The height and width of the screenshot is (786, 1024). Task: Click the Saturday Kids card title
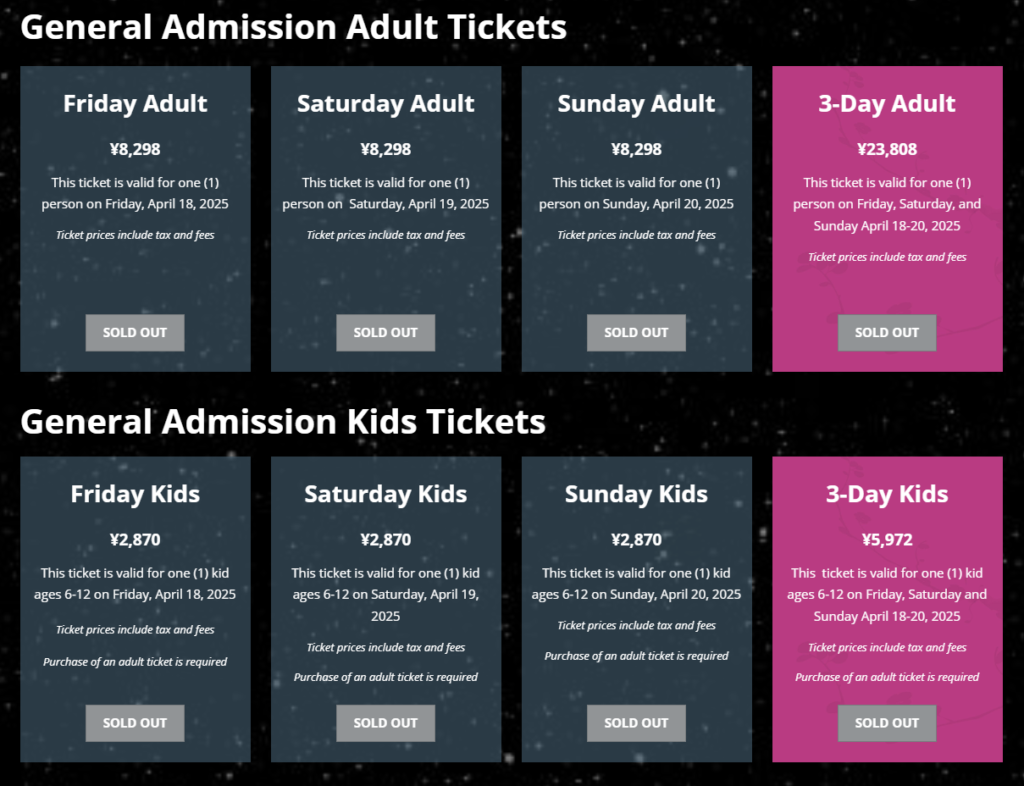(x=386, y=494)
